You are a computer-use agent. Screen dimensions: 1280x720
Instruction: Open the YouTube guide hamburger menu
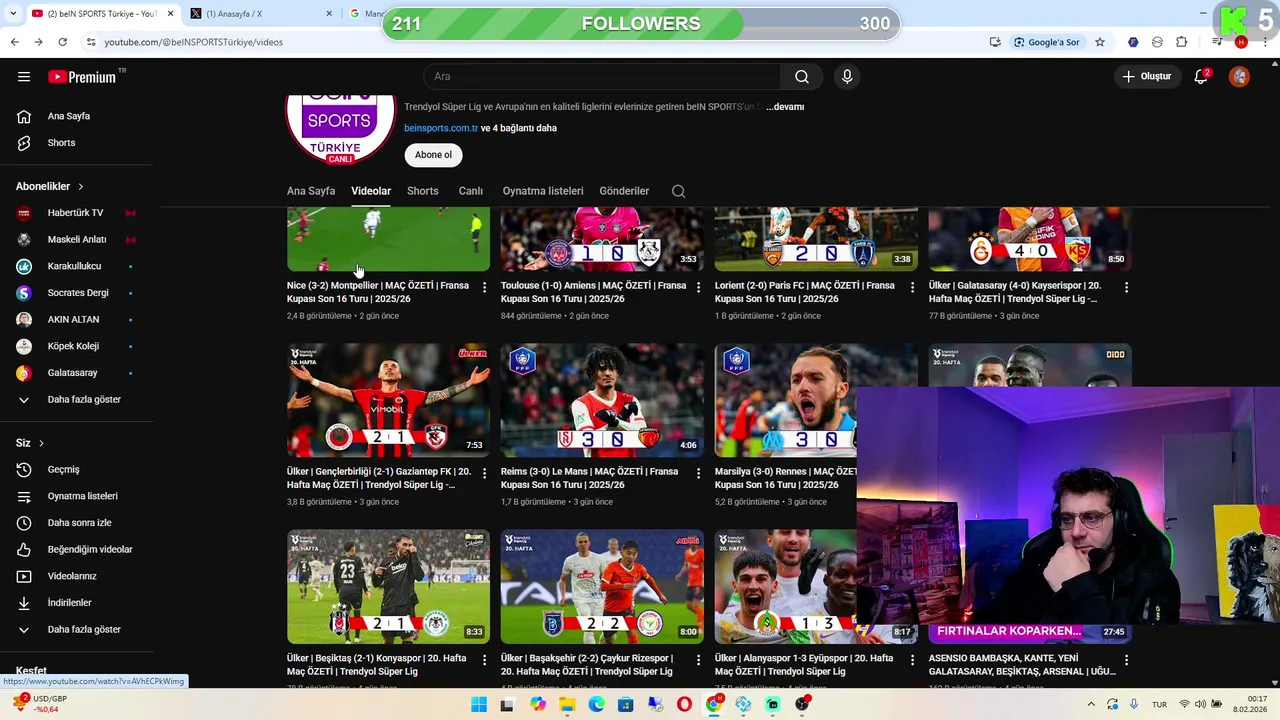[x=24, y=77]
